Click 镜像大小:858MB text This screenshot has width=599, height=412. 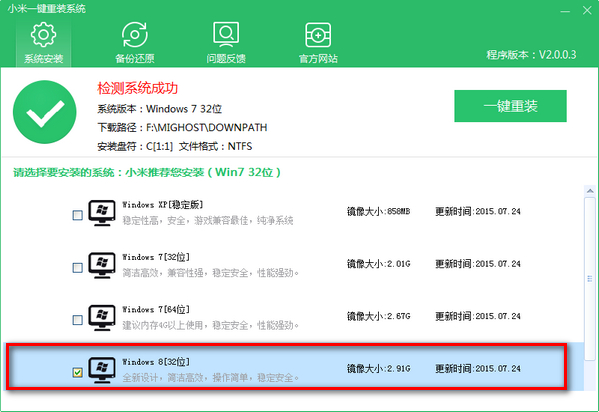coord(378,211)
